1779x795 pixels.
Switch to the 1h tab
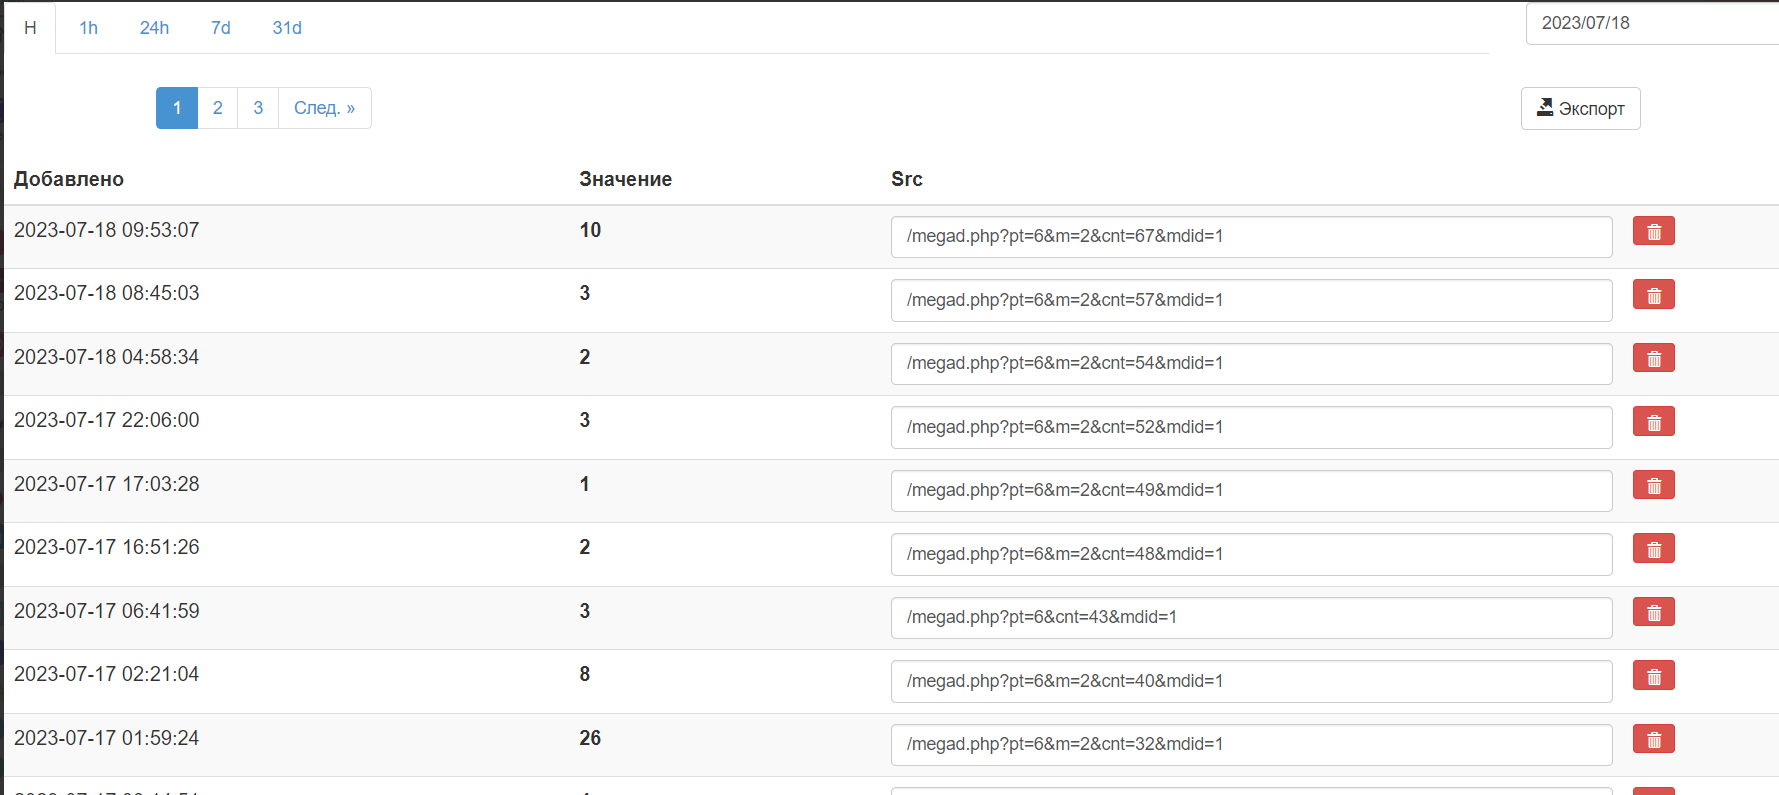89,28
